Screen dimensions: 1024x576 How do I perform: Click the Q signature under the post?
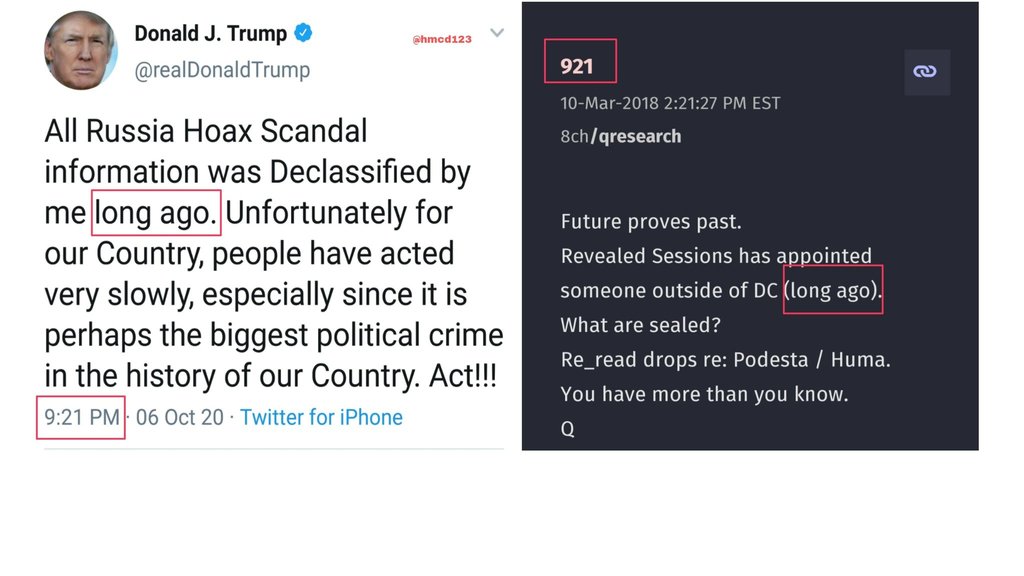568,428
